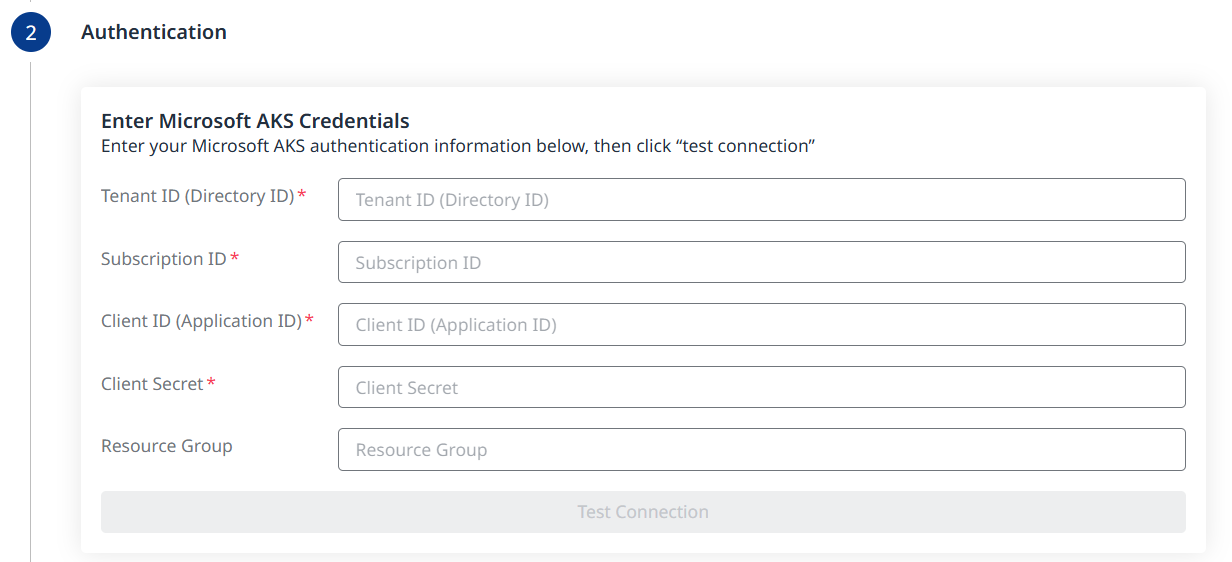Click the required asterisk next to Subscription ID
This screenshot has width=1232, height=562.
(235, 258)
